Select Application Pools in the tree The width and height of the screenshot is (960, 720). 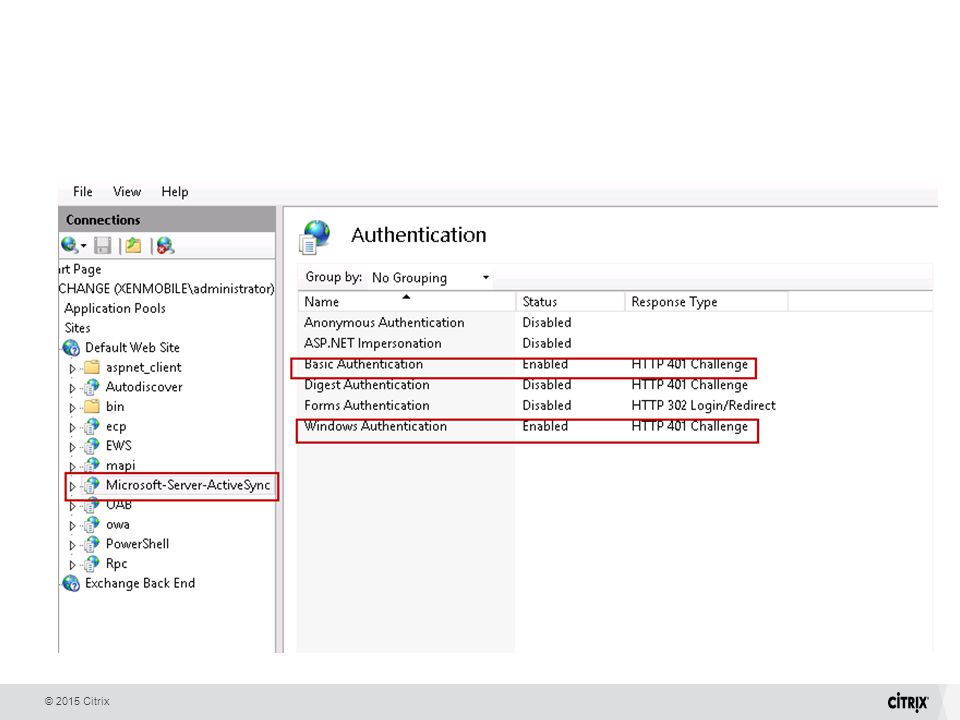pos(115,308)
